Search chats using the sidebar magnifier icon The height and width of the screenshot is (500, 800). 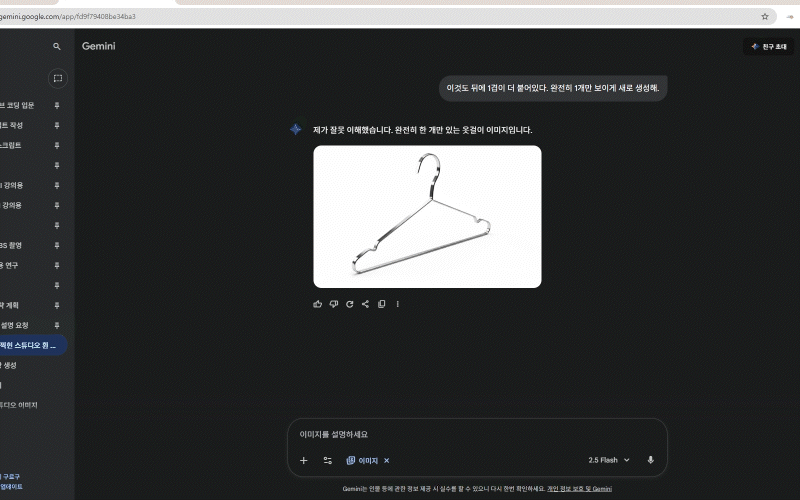(57, 47)
